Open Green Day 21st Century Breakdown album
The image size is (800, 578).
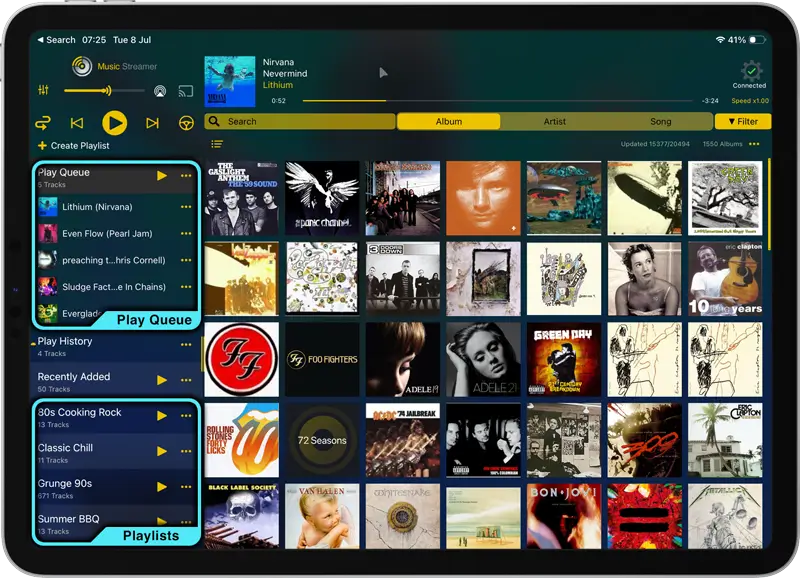point(564,359)
